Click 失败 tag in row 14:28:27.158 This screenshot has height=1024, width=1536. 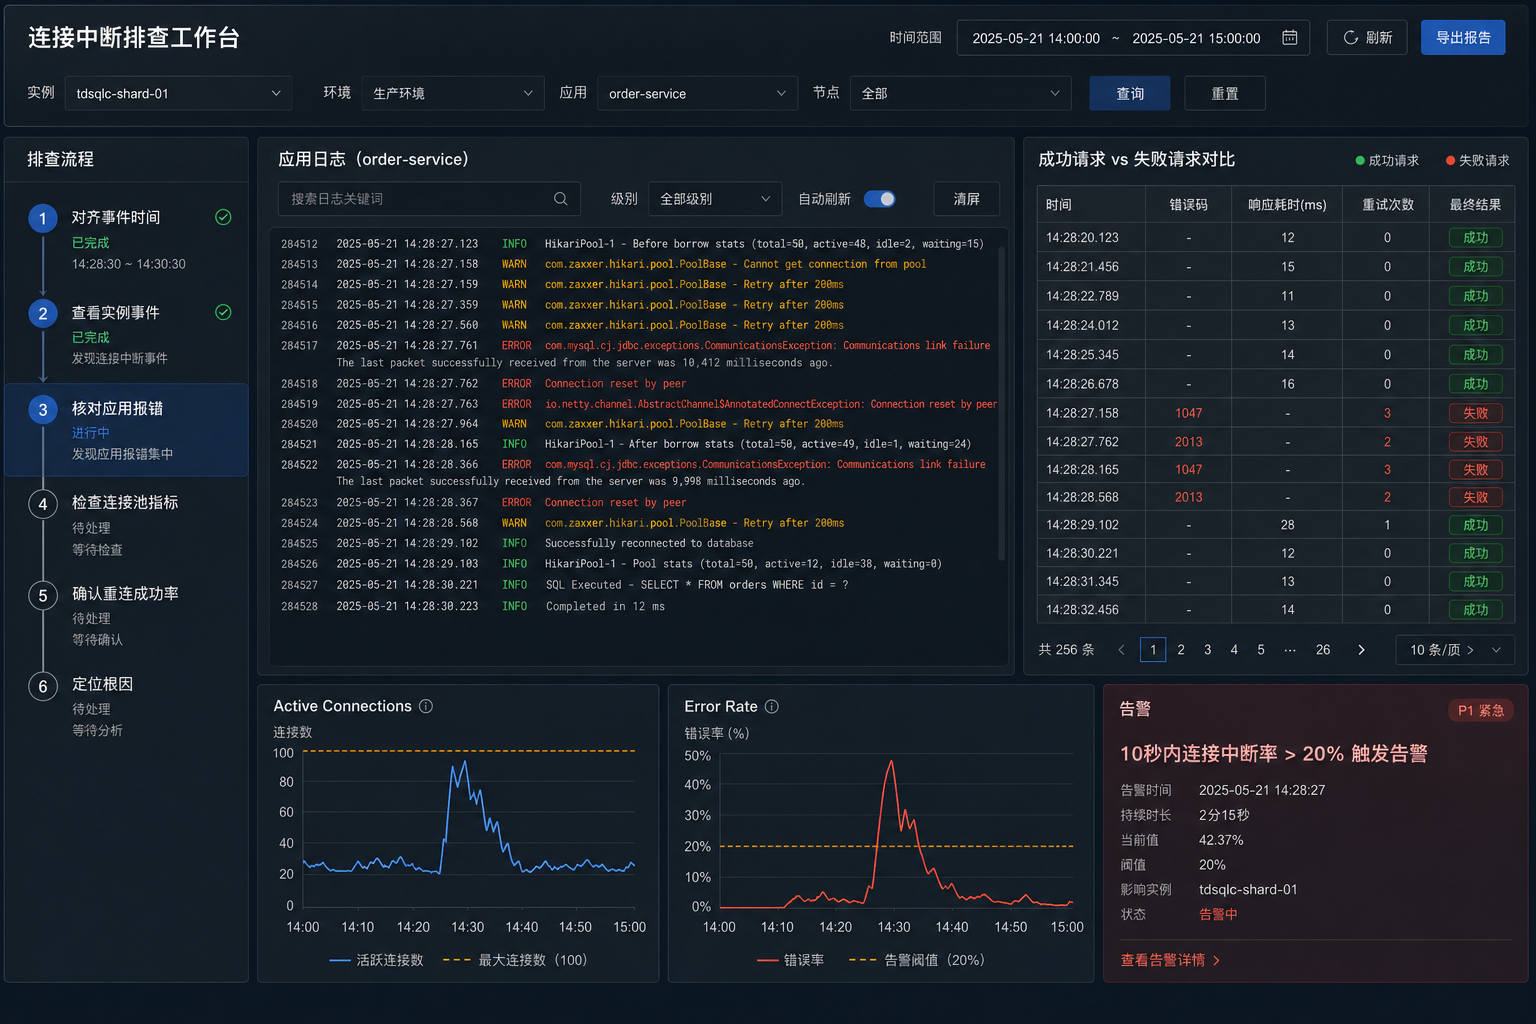[x=1476, y=413]
